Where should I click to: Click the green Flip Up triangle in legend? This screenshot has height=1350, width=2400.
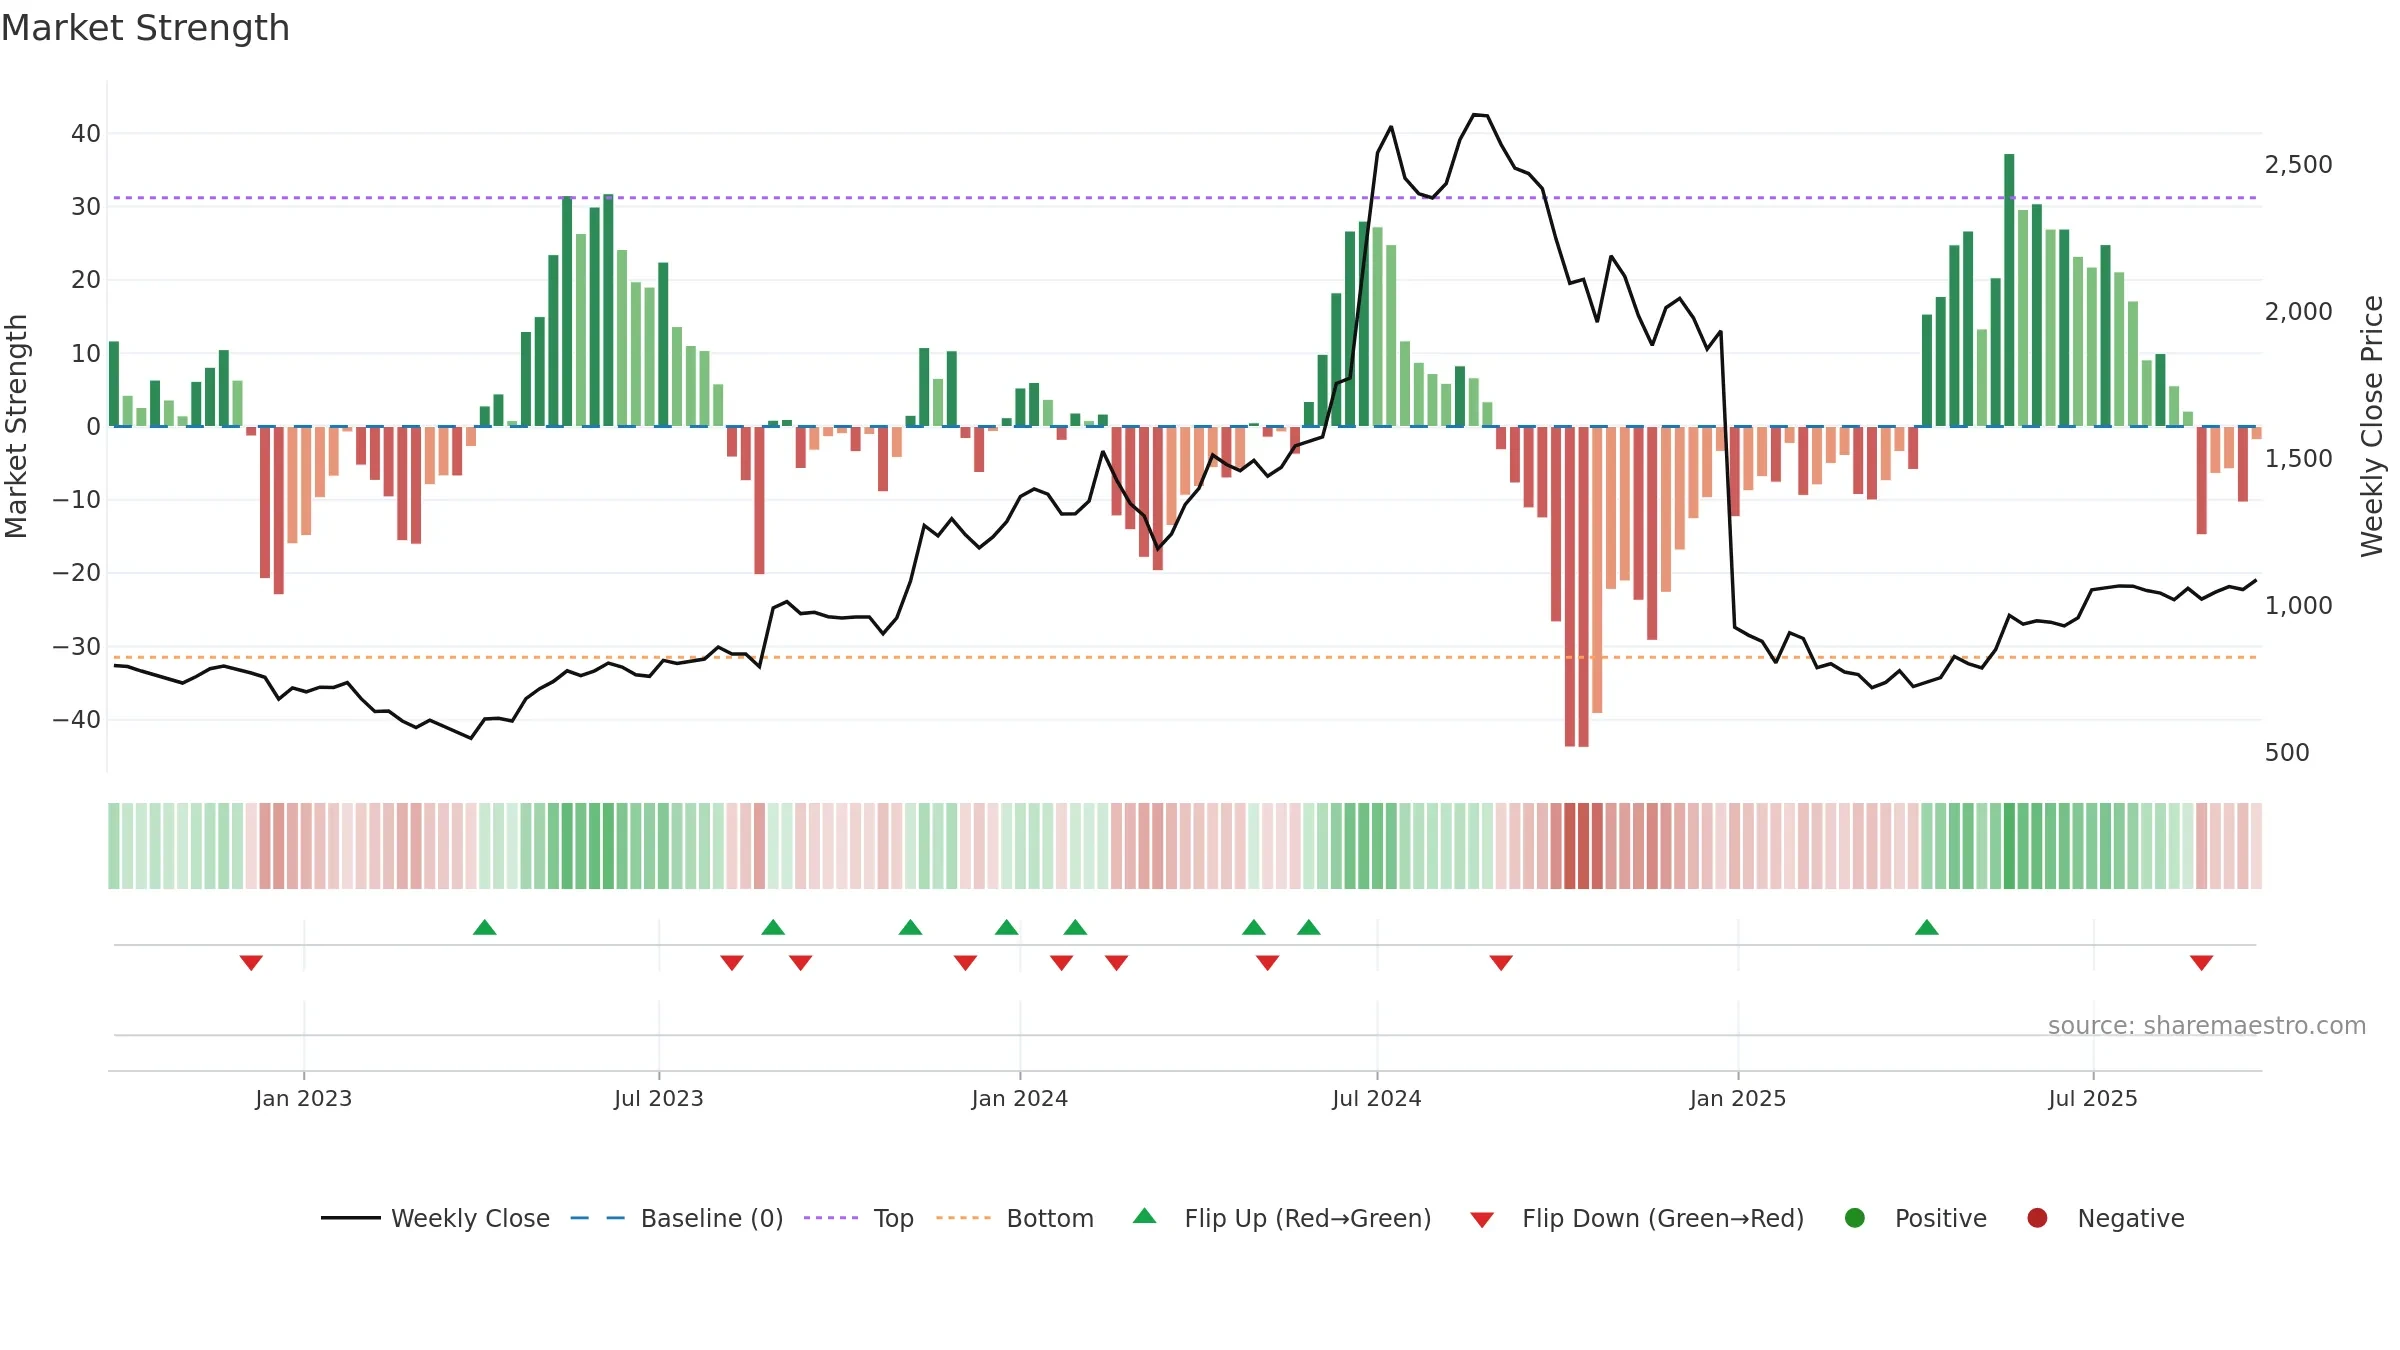click(x=1145, y=1216)
